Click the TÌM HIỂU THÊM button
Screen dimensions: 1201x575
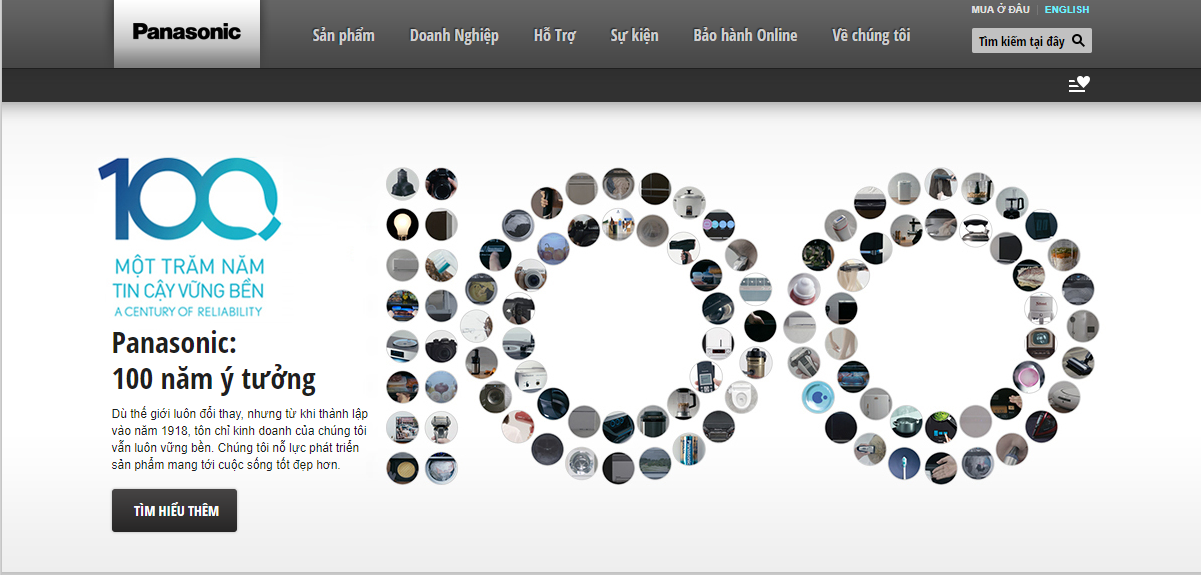(x=174, y=511)
